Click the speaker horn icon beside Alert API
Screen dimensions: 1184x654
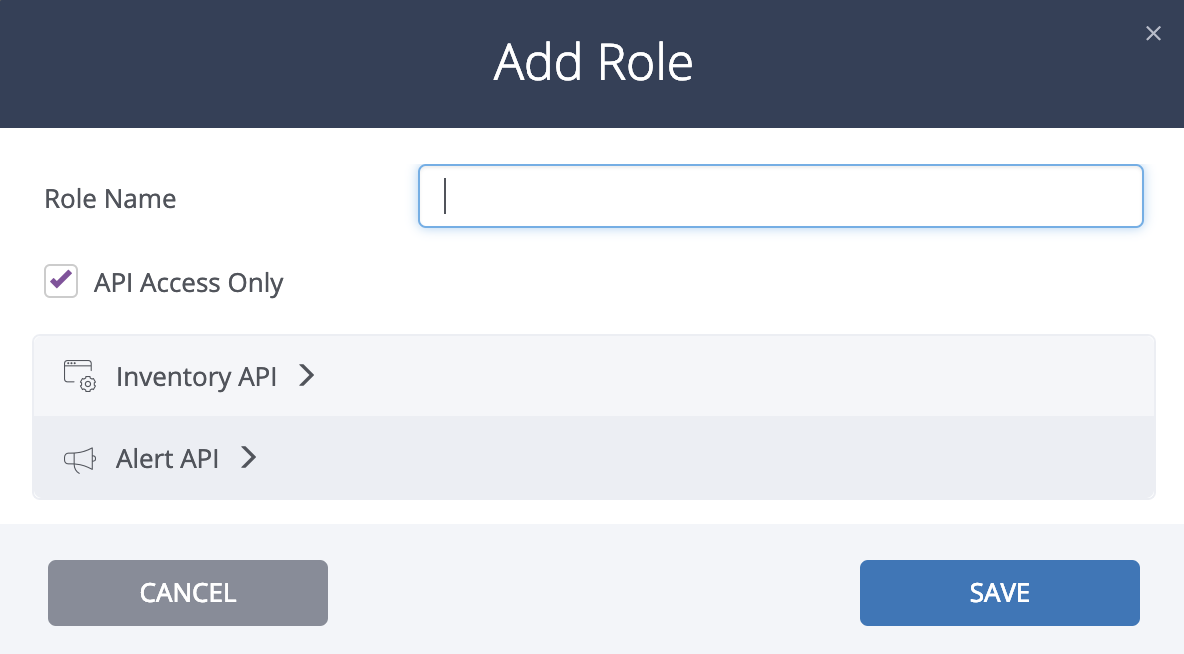[79, 459]
